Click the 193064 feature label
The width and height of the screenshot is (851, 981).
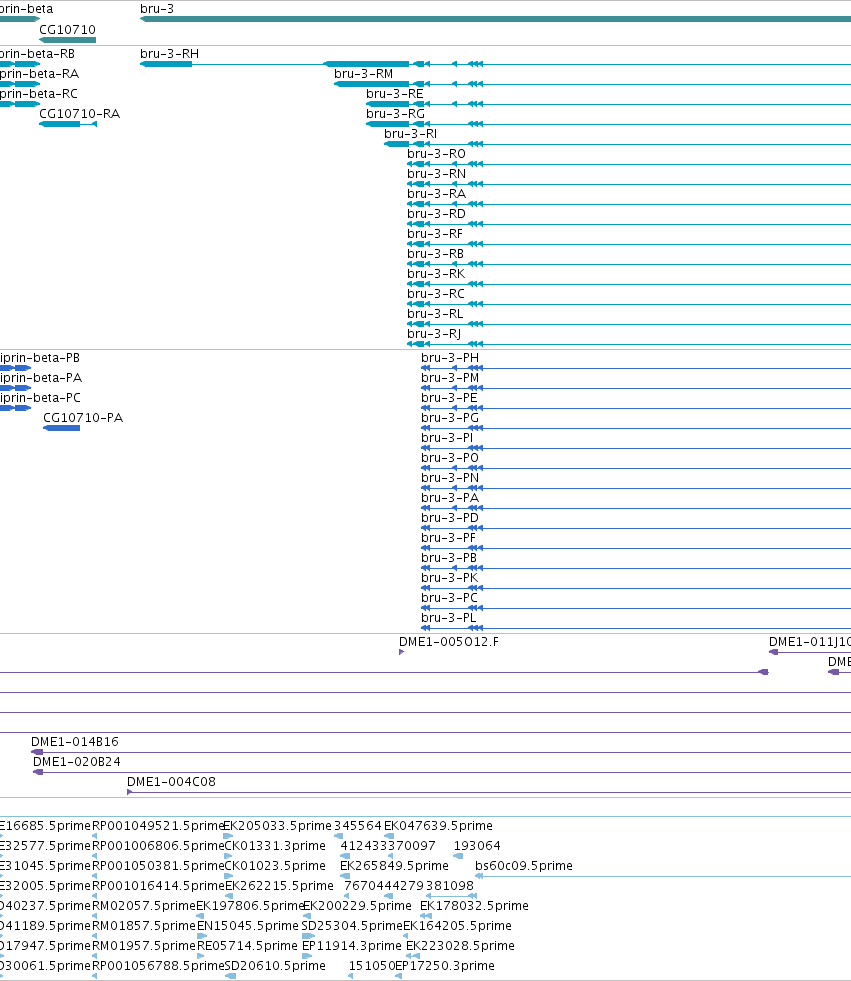point(477,846)
